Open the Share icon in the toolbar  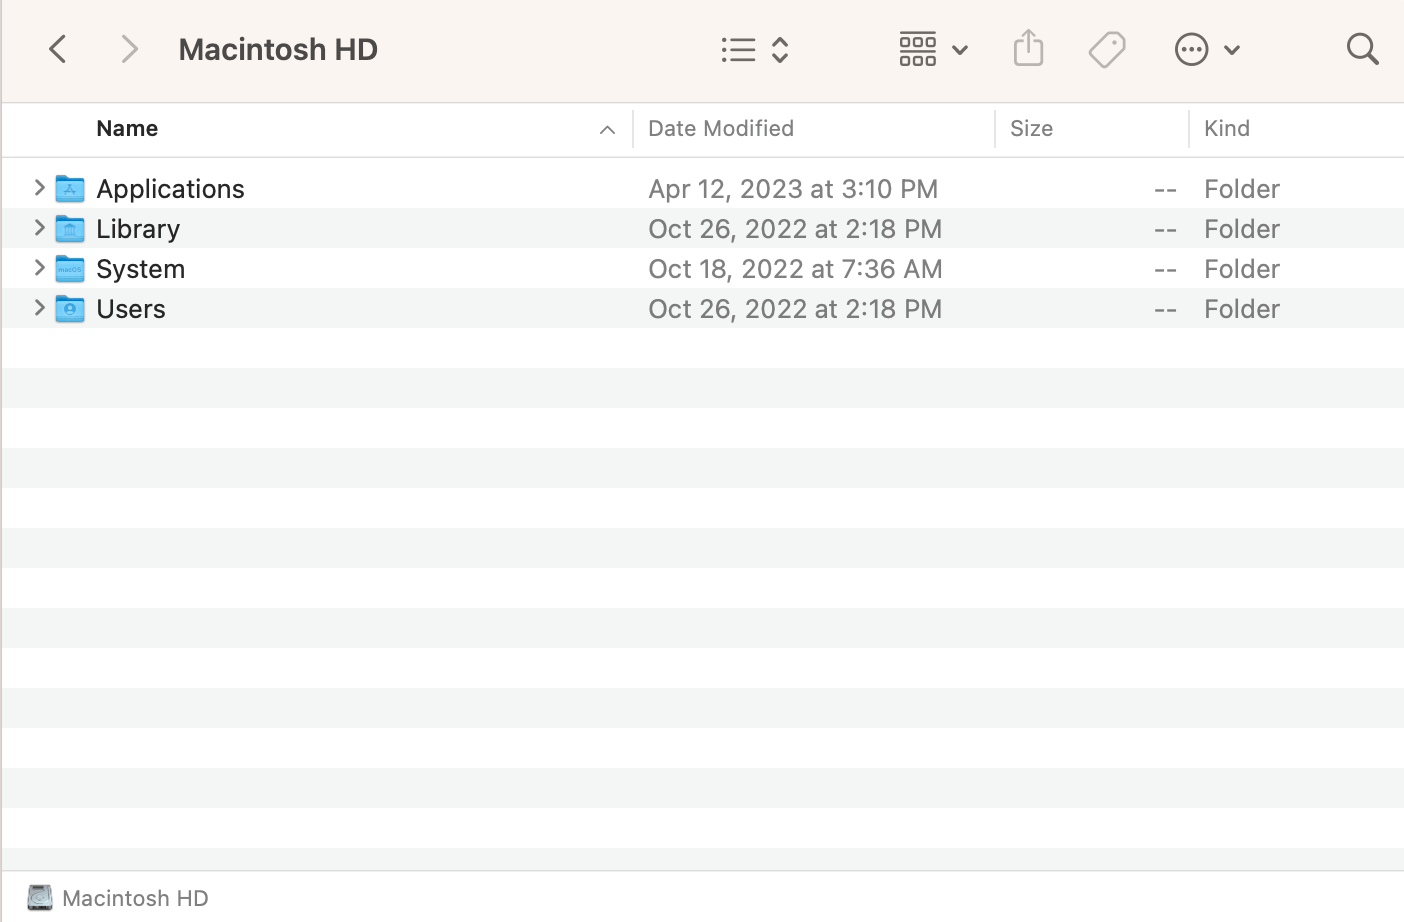click(1028, 48)
